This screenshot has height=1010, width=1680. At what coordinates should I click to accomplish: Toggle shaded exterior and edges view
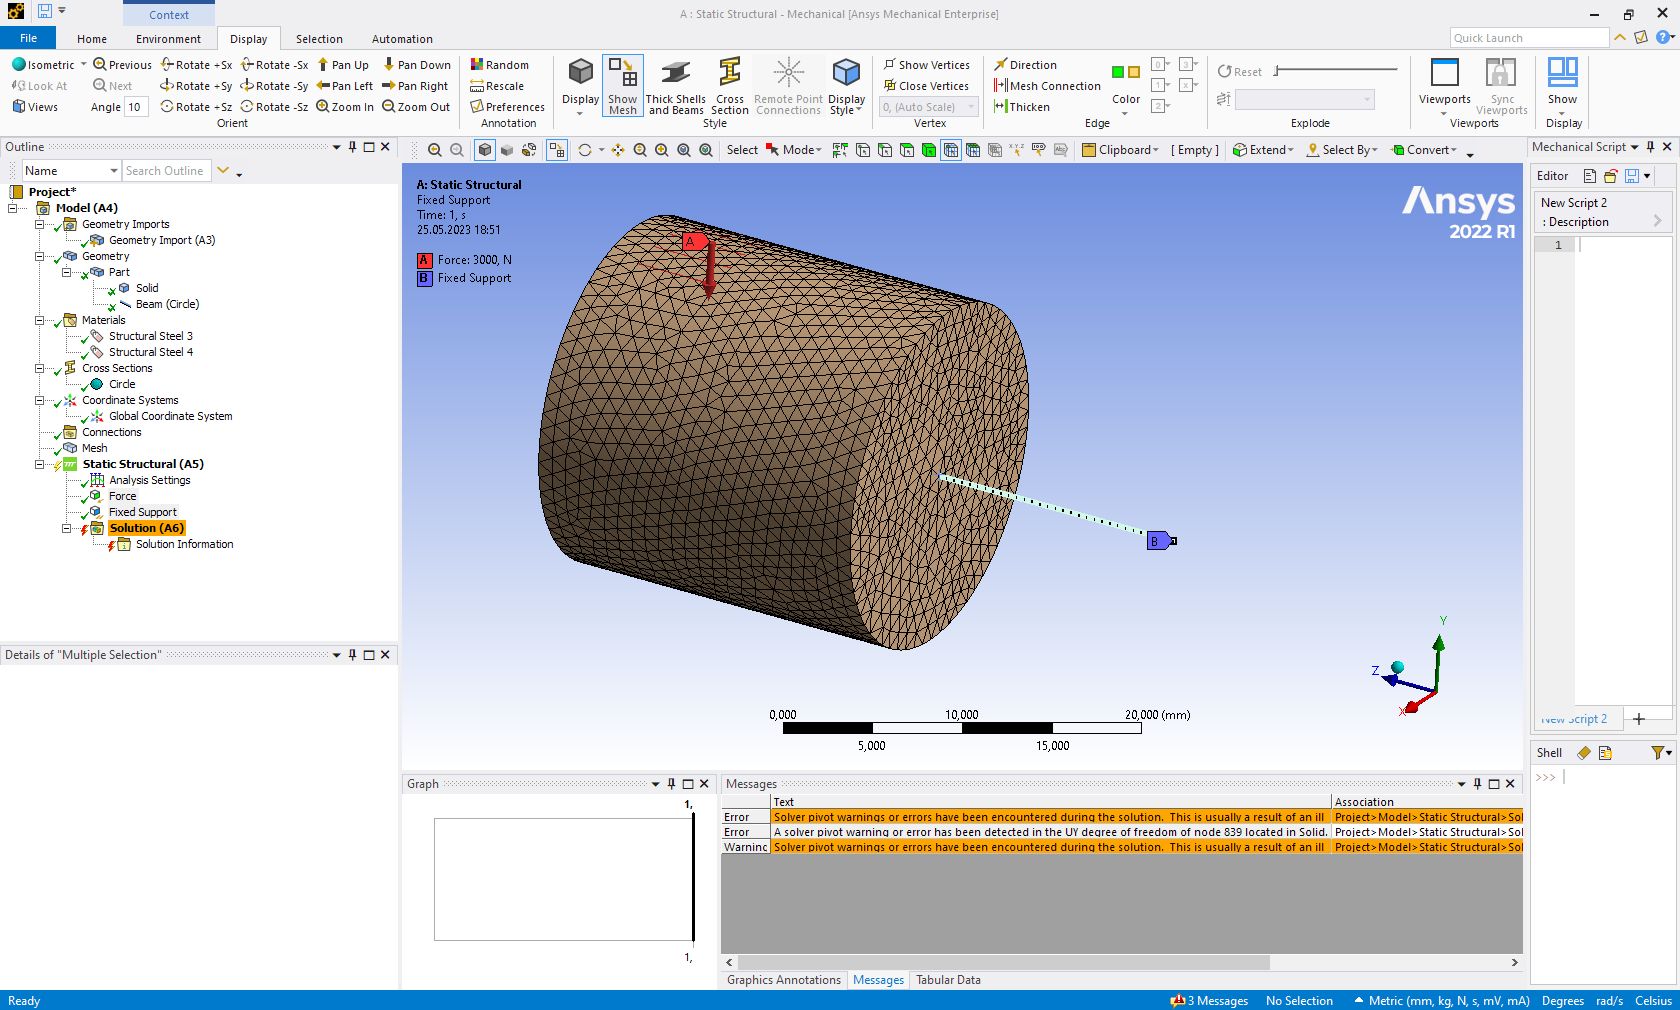tap(485, 150)
